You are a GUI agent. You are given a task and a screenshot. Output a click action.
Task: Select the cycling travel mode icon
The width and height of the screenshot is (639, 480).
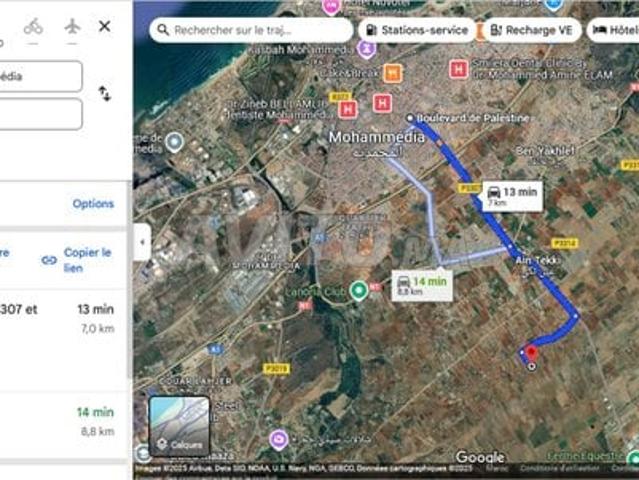click(33, 27)
